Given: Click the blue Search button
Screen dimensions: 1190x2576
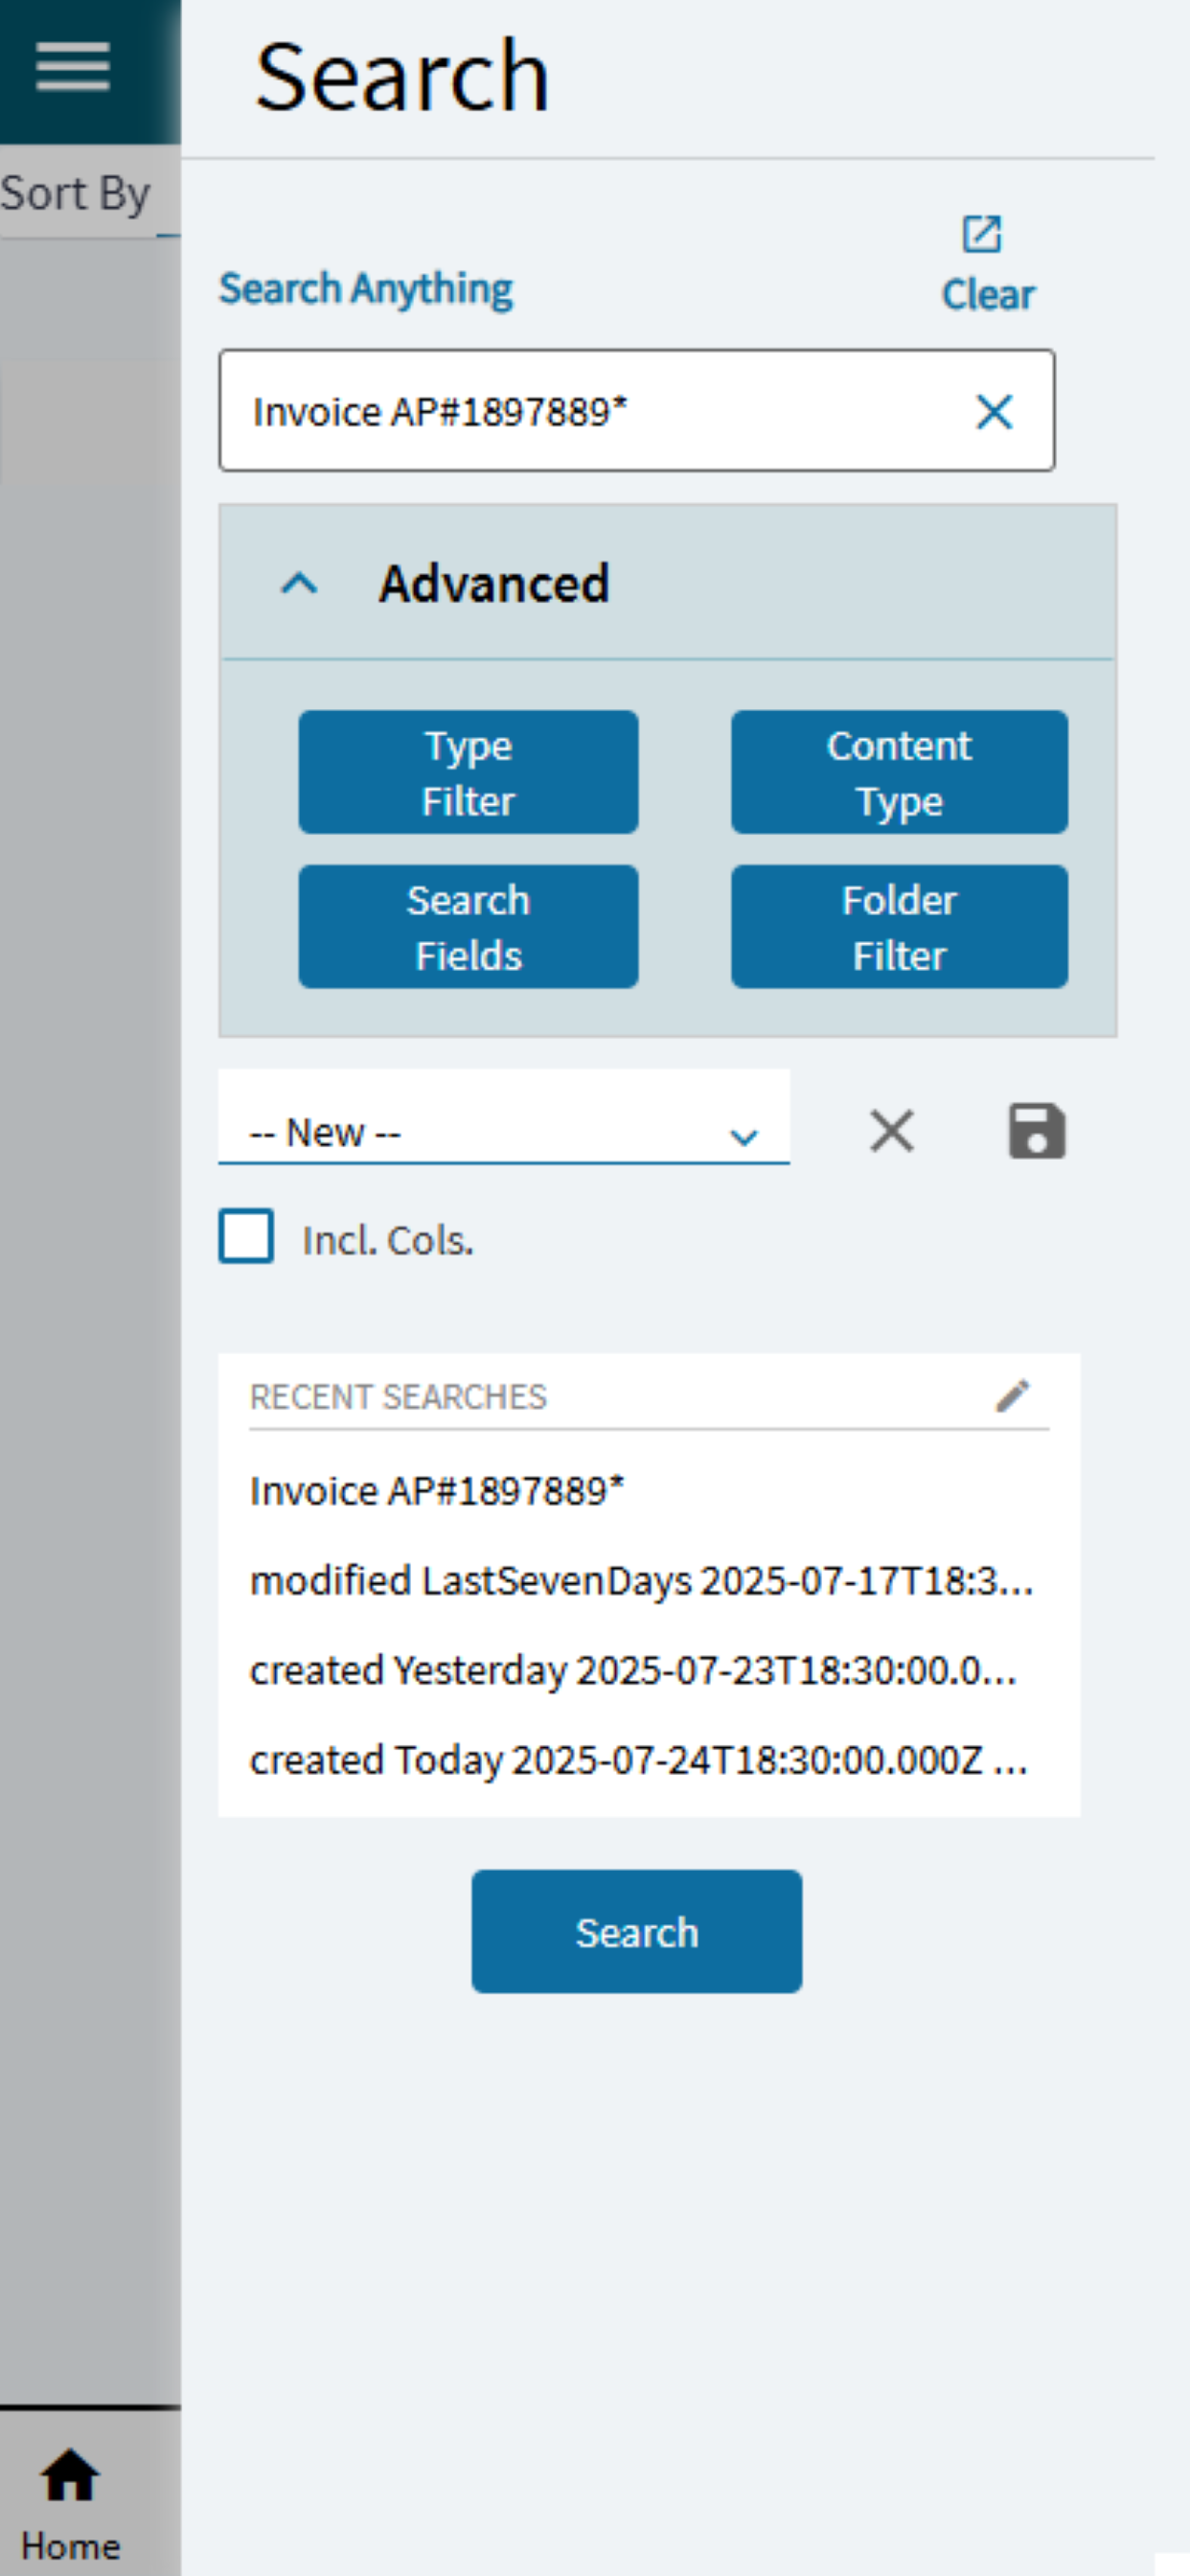Looking at the screenshot, I should coord(636,1931).
